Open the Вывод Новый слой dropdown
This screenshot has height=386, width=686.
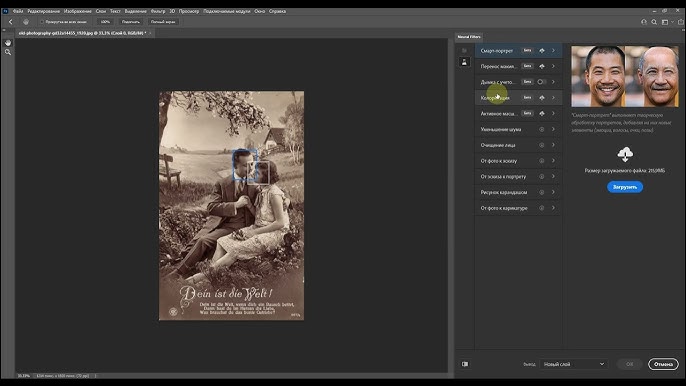574,364
